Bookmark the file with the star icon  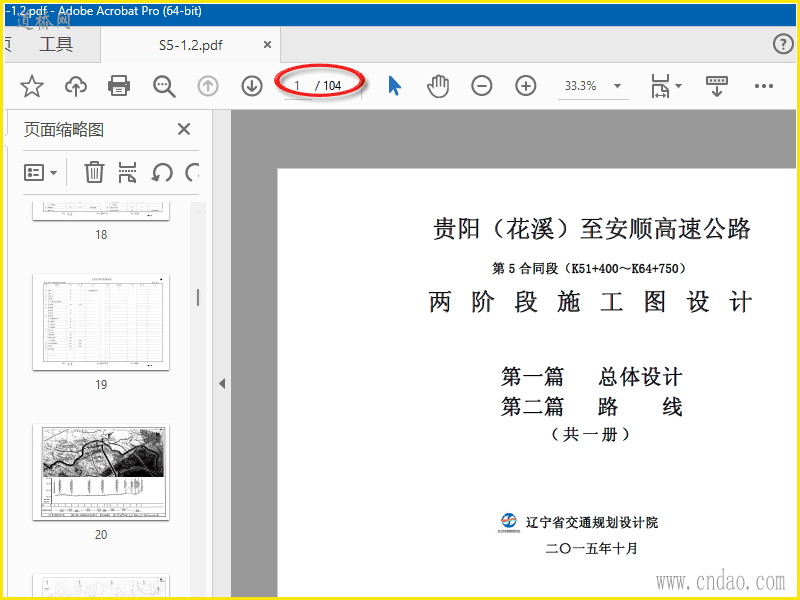32,86
